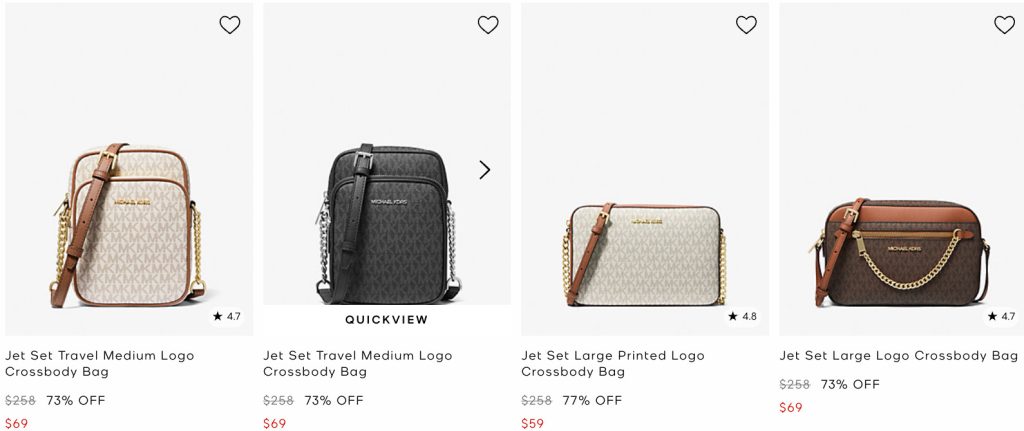
Task: Click 4.7 rating badge on brown Large Logo bag
Action: tap(1001, 316)
